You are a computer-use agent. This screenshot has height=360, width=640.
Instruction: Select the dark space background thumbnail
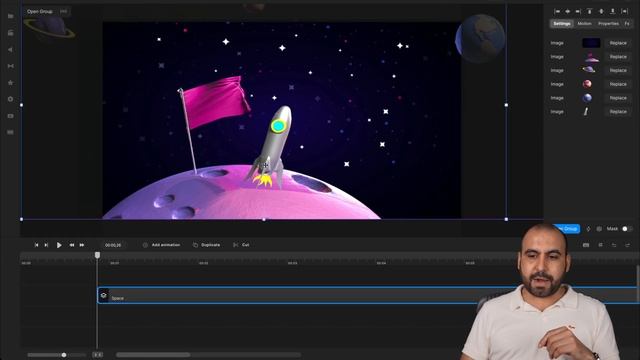click(x=591, y=43)
